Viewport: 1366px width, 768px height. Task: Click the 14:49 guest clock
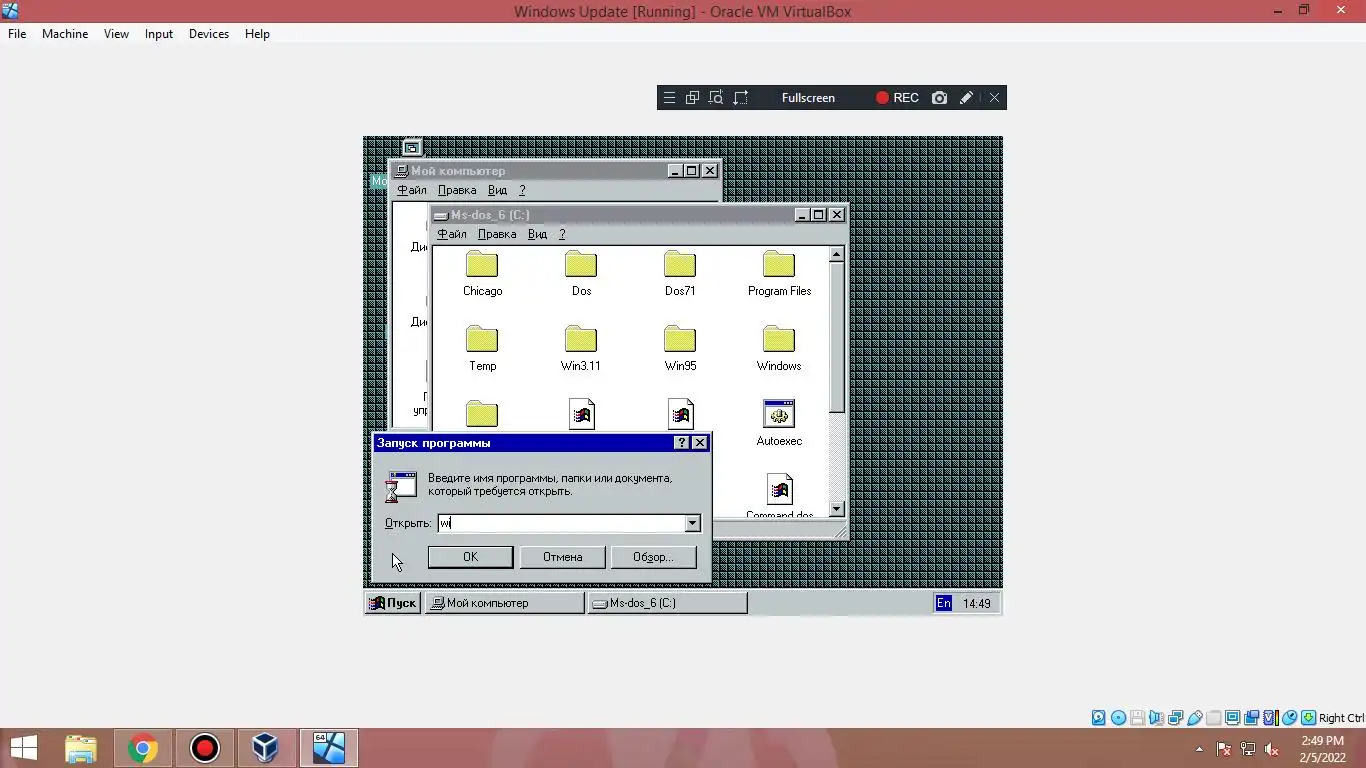click(976, 603)
